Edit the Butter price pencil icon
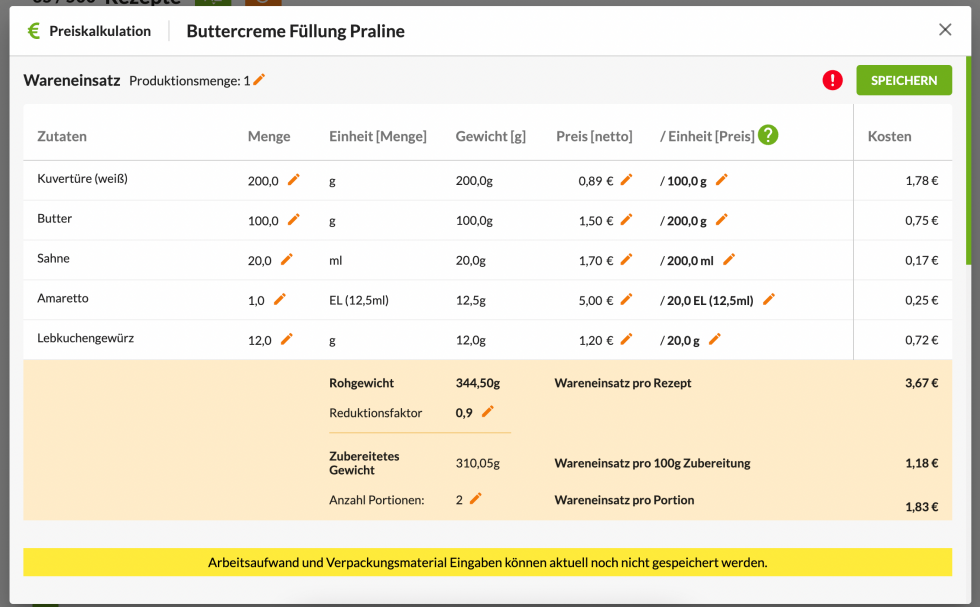 pyautogui.click(x=626, y=220)
